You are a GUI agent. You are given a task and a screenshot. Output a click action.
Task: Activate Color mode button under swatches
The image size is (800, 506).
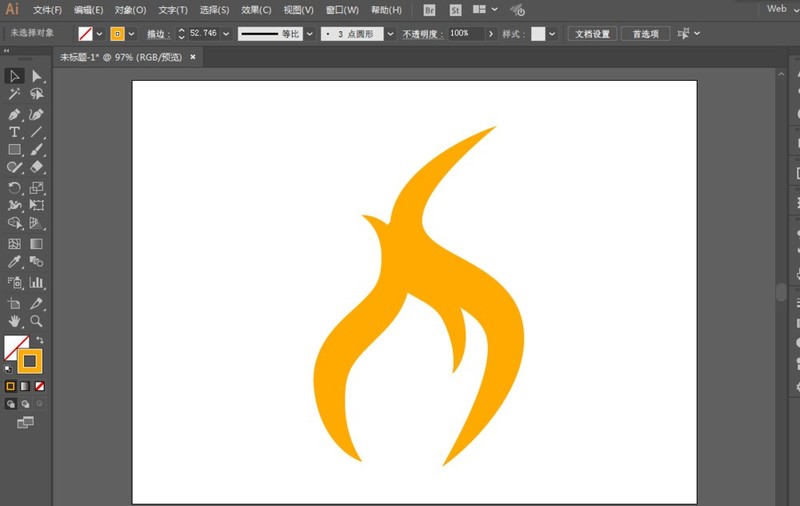pos(10,386)
